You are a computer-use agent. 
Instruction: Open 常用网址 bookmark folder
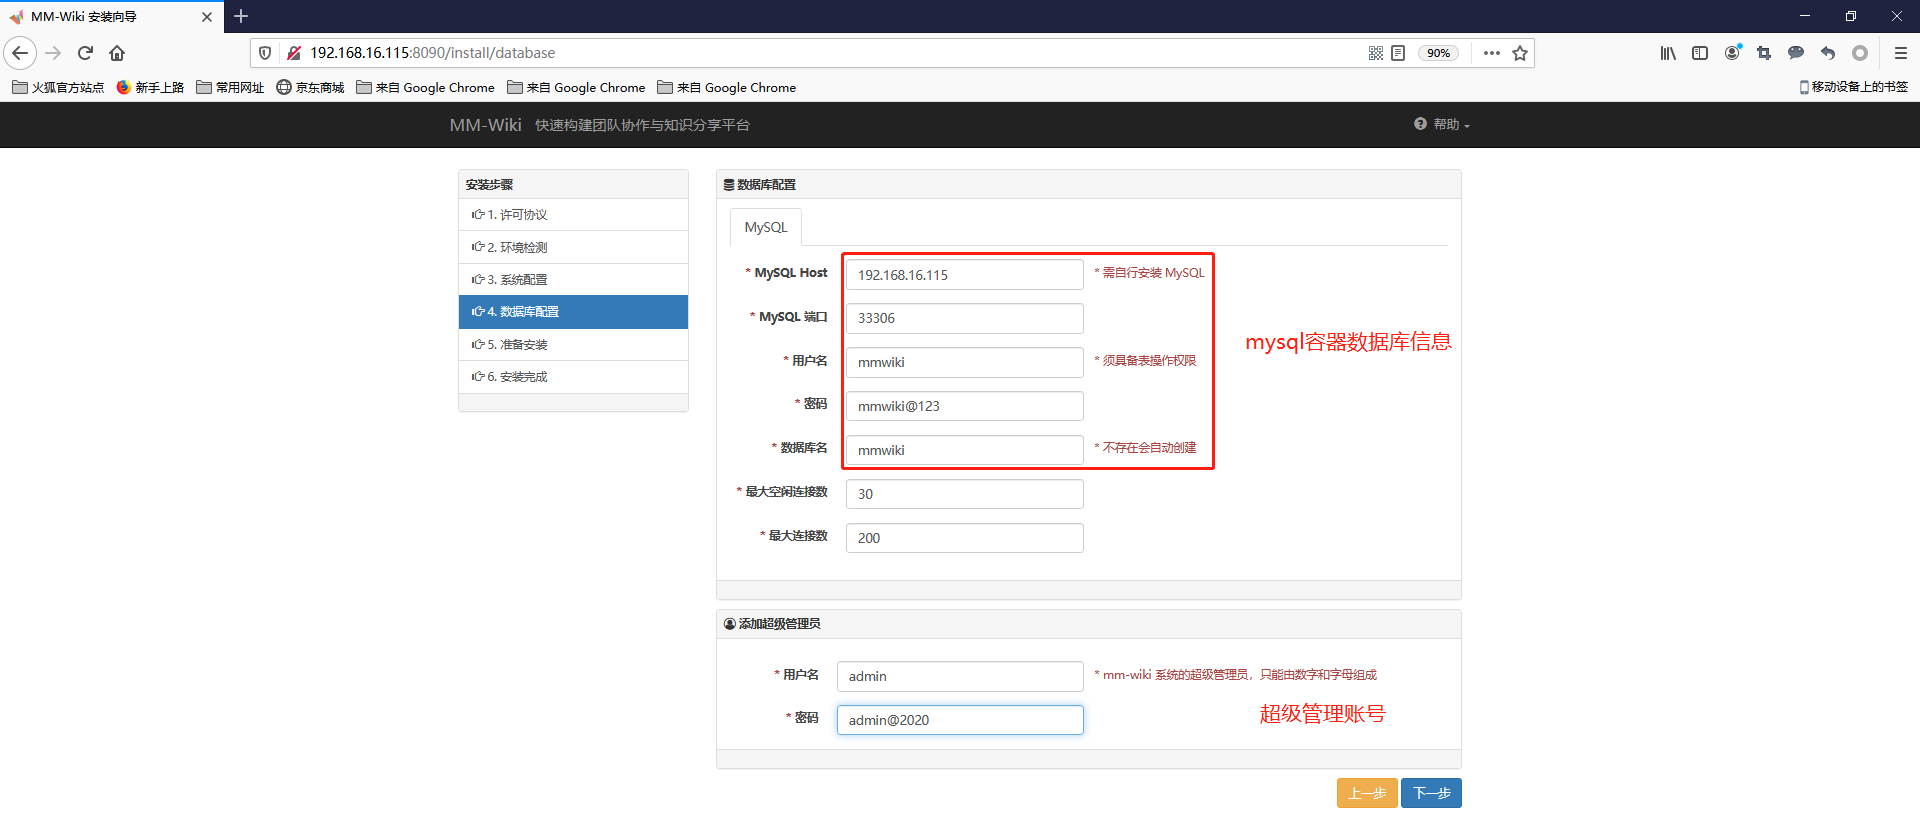[230, 87]
